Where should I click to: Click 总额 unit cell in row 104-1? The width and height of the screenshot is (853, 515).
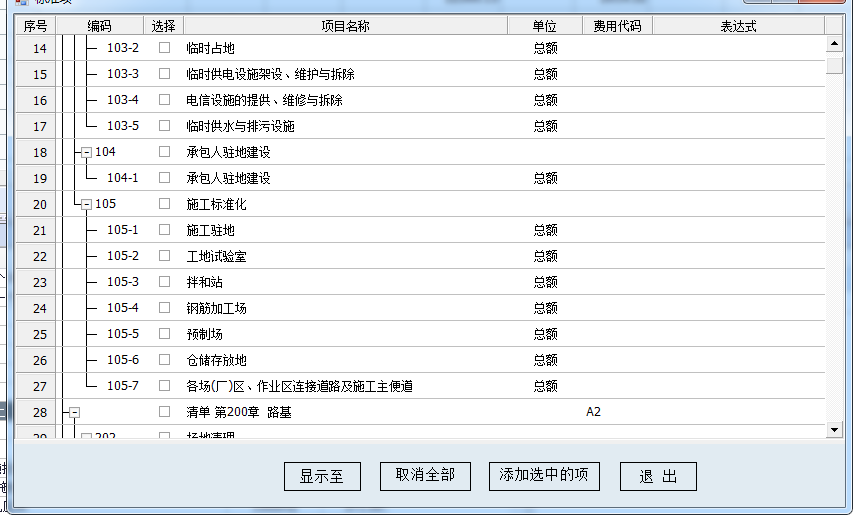coord(546,178)
